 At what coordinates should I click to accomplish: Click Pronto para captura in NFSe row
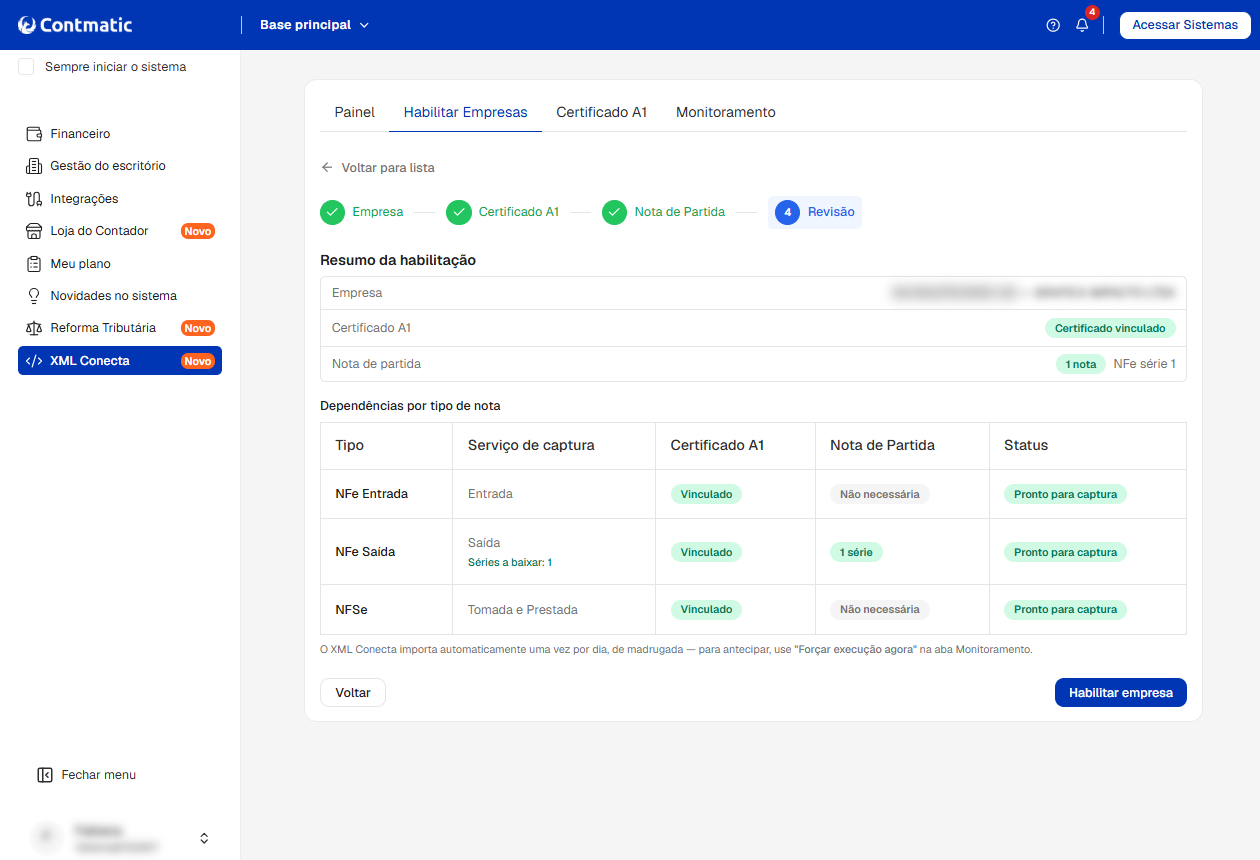coord(1065,610)
